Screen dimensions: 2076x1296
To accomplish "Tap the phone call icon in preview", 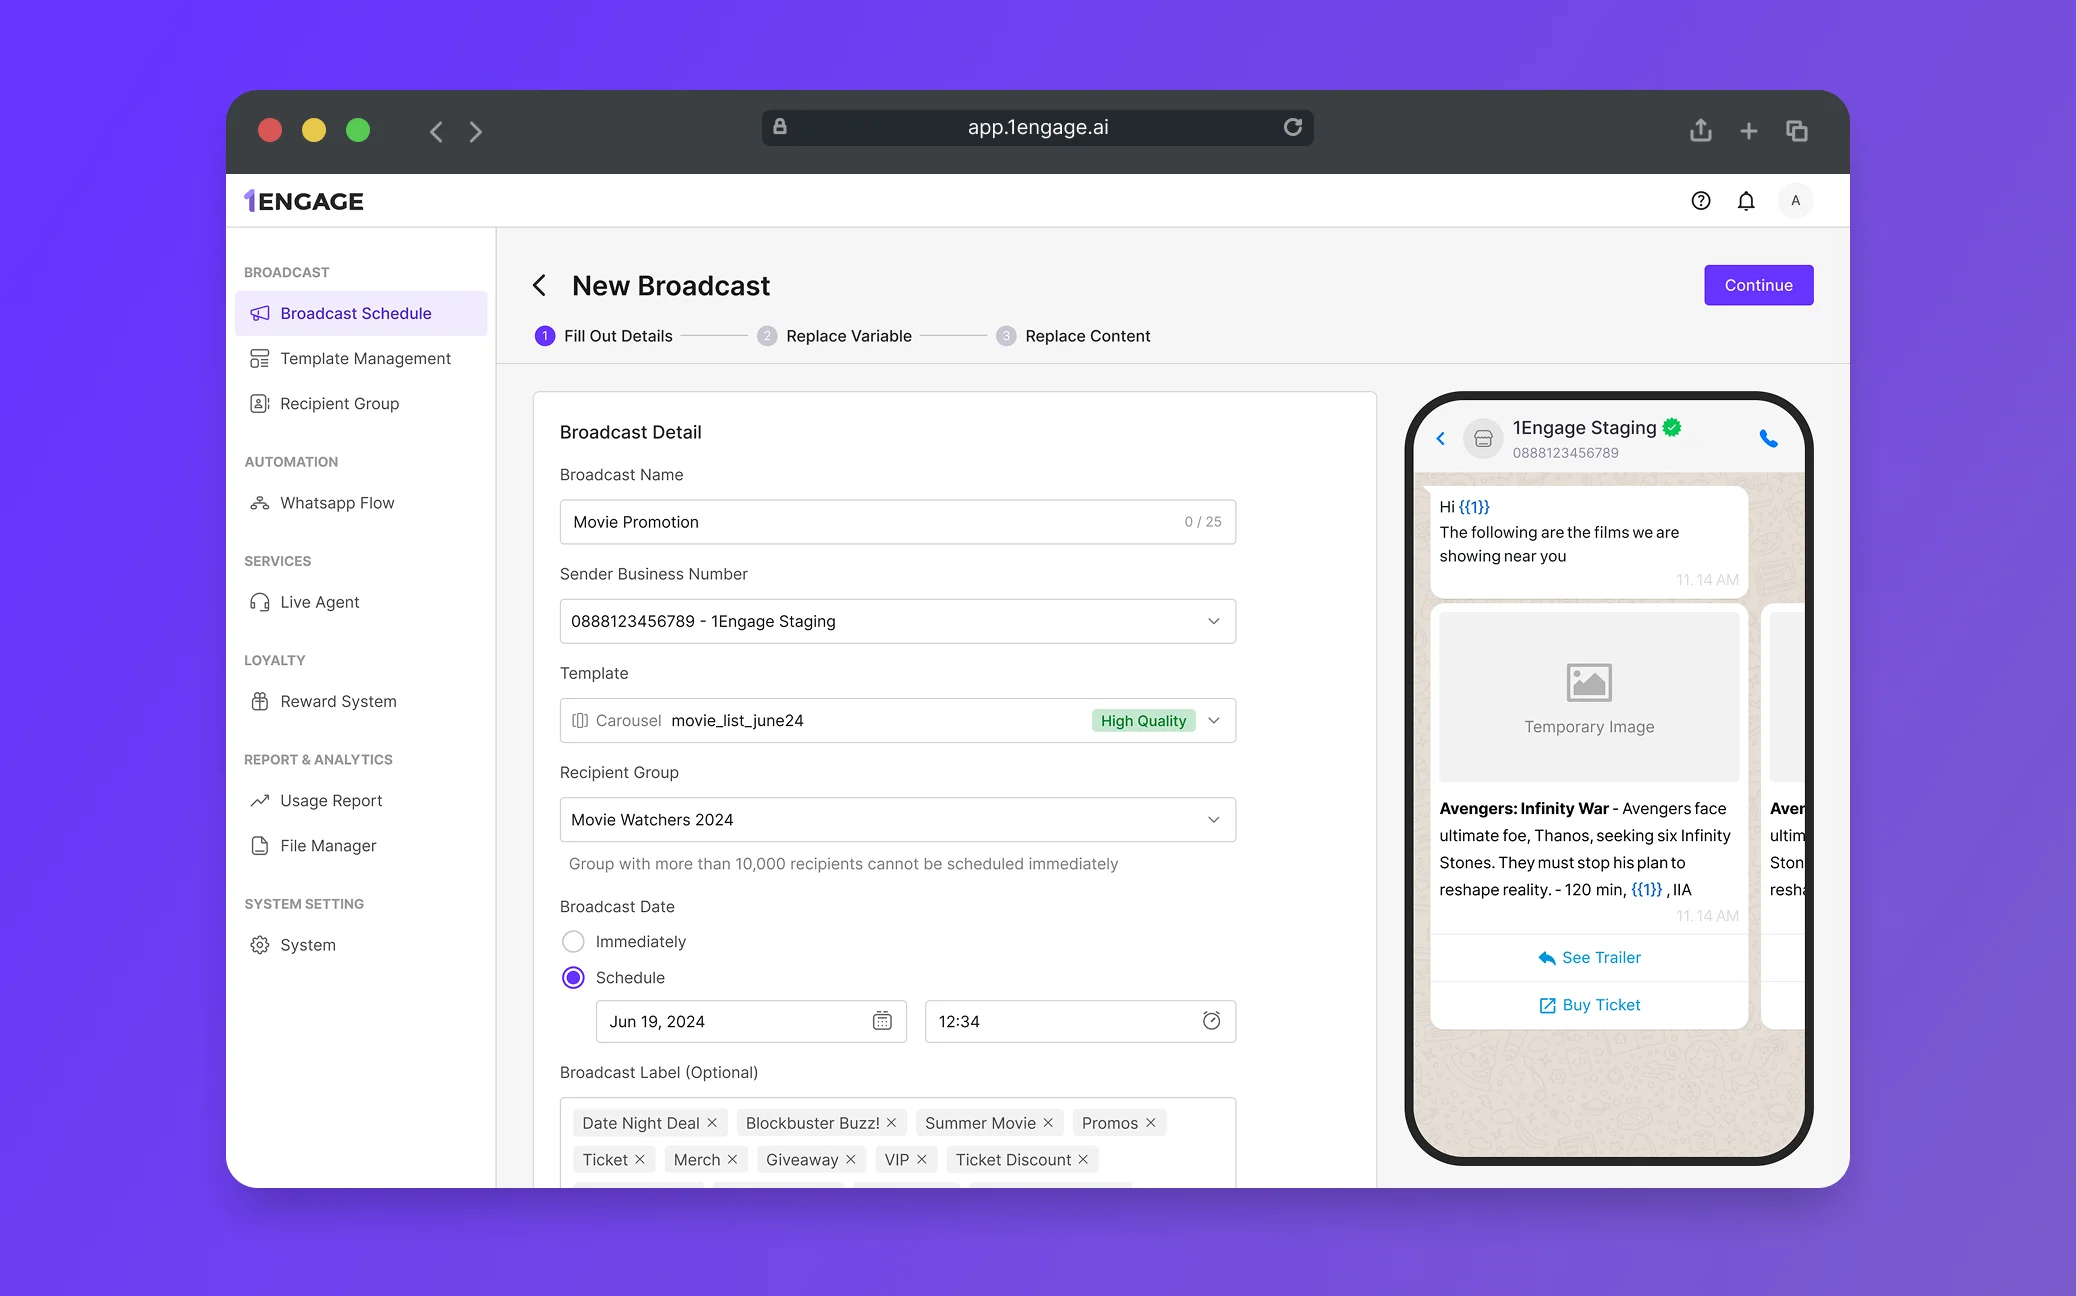I will [1768, 438].
